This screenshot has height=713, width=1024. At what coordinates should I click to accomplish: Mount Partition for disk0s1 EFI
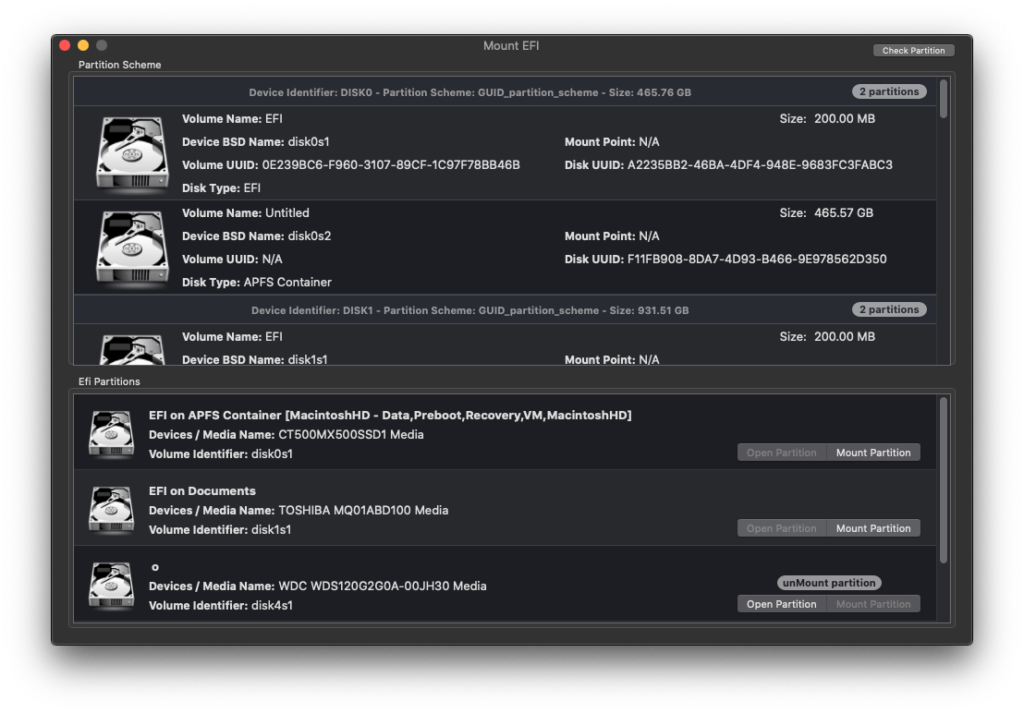(x=873, y=453)
